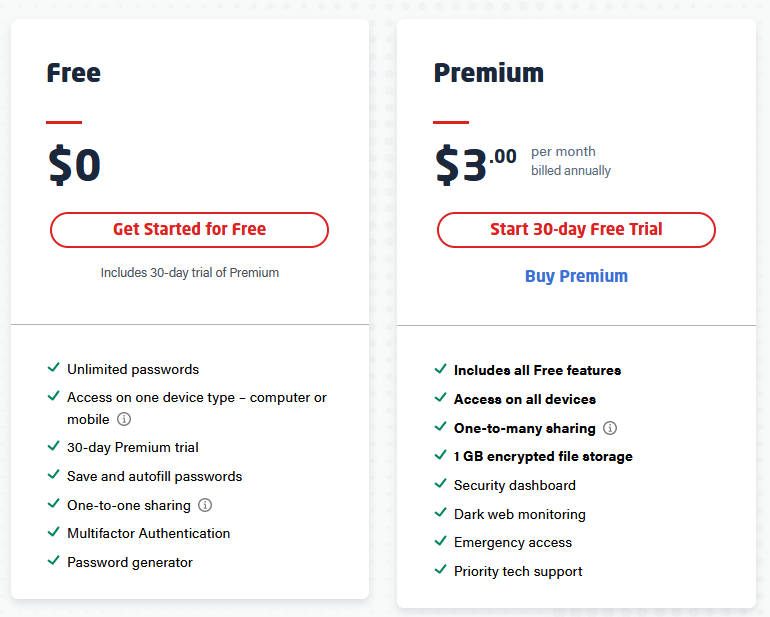Click info icon beside one device type
Screen dimensions: 770x617
pos(124,419)
